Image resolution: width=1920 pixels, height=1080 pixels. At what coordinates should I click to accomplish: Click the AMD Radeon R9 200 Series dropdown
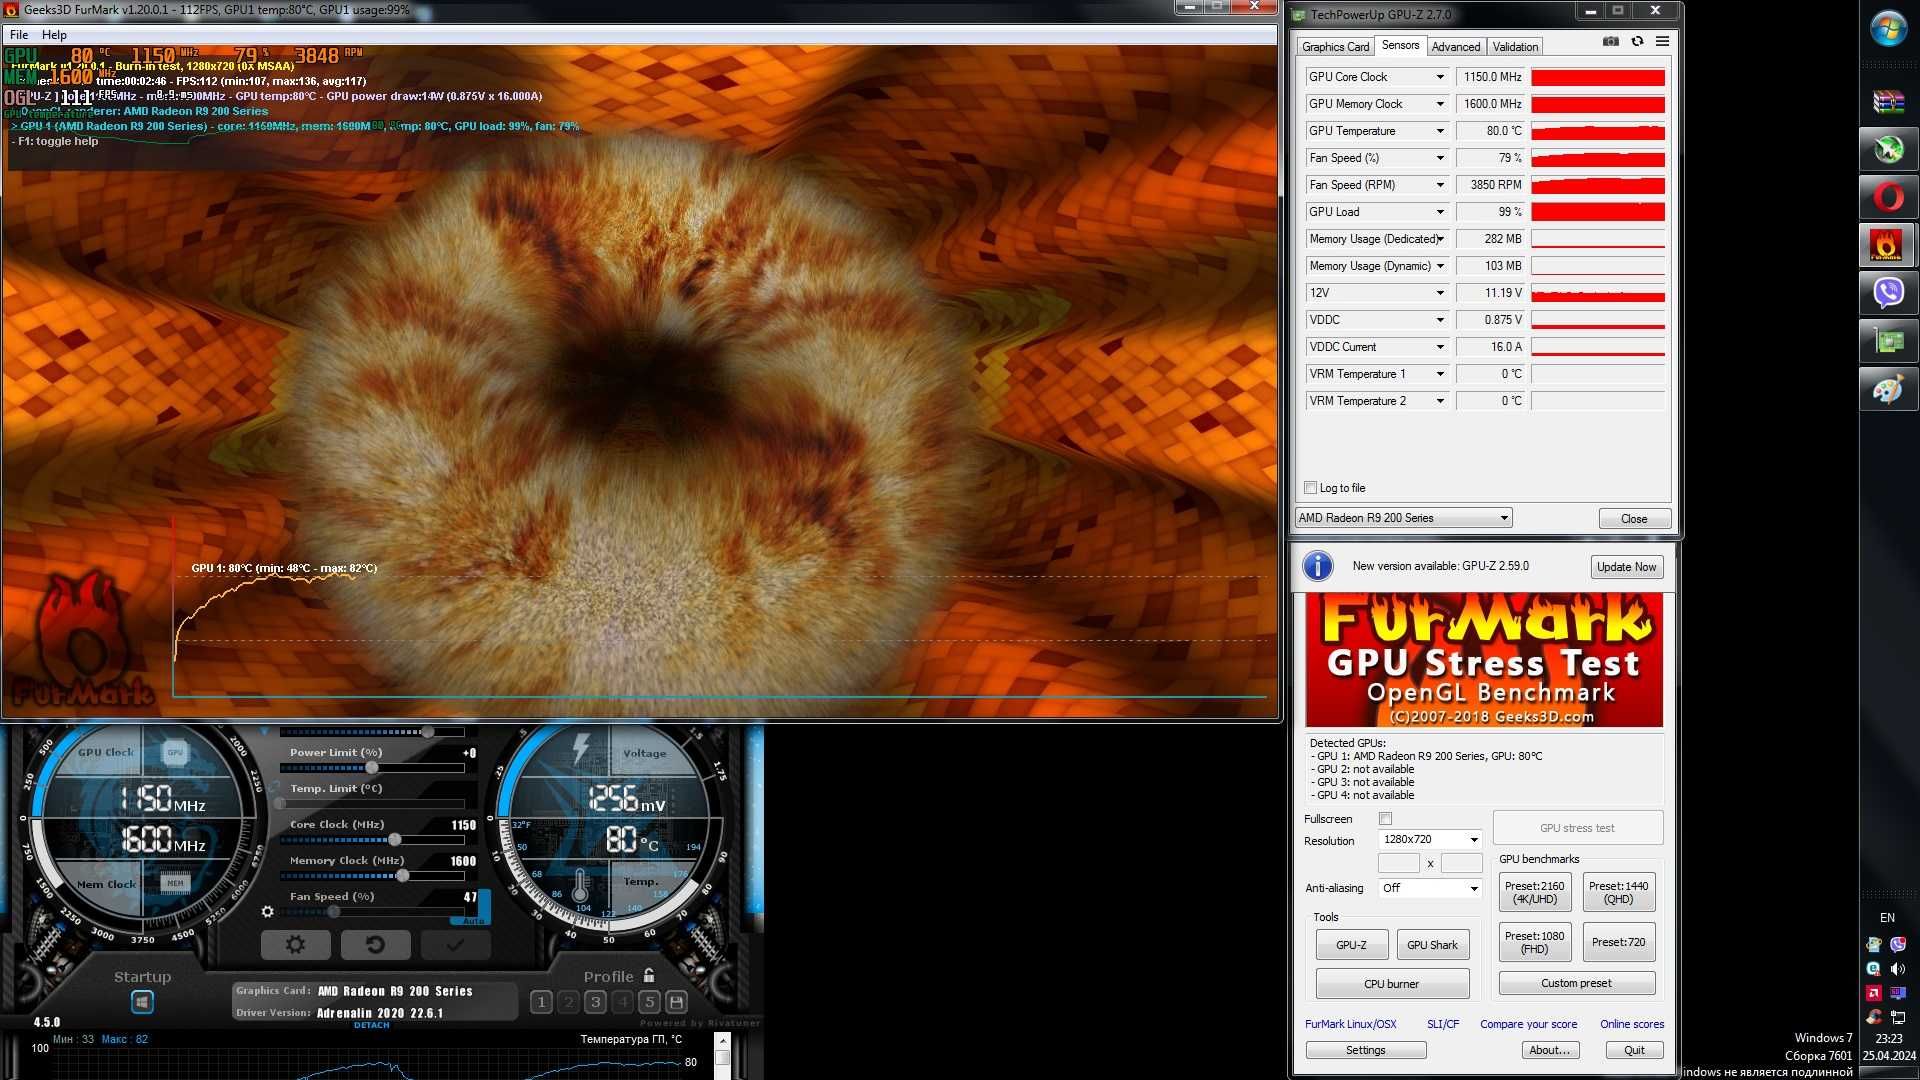1402,517
